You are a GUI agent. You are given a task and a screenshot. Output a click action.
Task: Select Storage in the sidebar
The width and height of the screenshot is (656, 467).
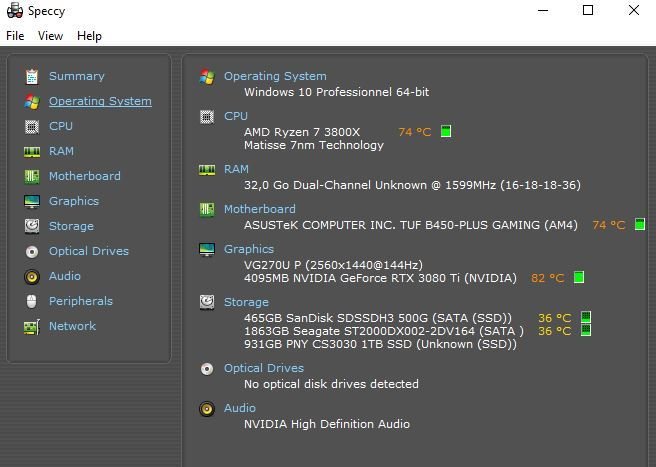coord(71,226)
